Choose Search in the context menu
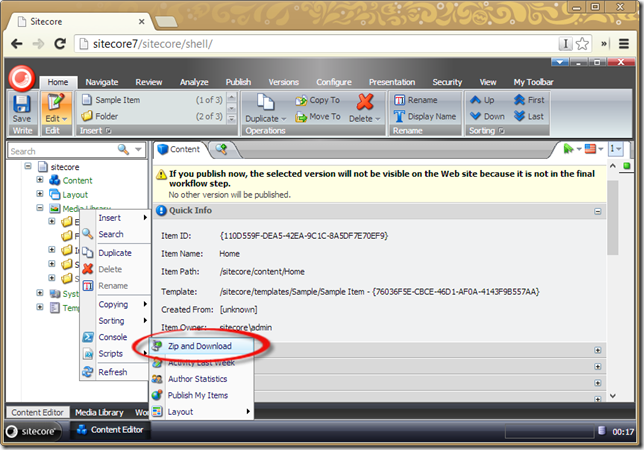Viewport: 644px width, 450px height. click(x=115, y=234)
